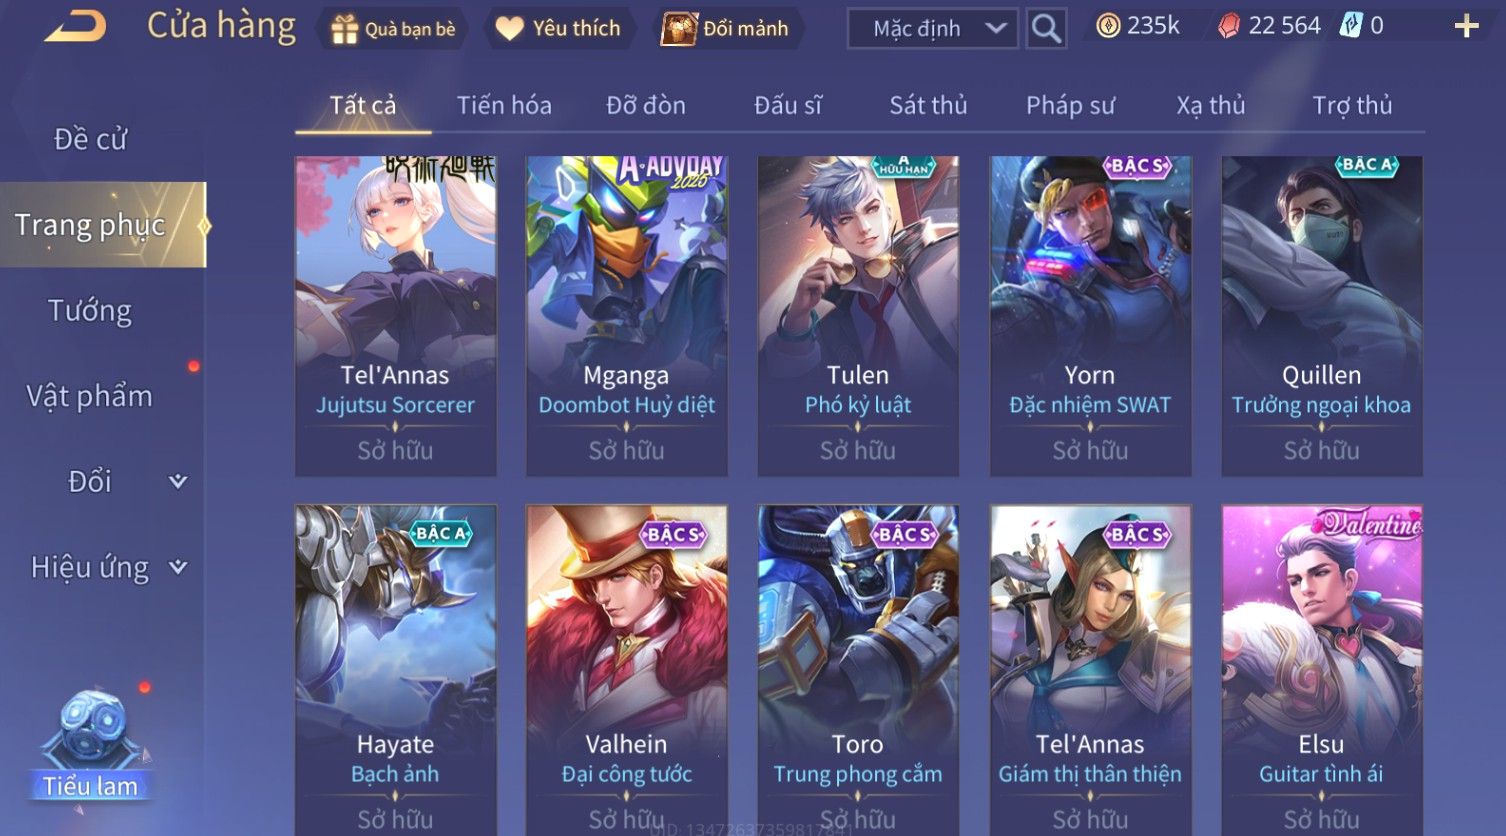Open the Tiểu lam assistant icon
The height and width of the screenshot is (836, 1506).
(91, 745)
